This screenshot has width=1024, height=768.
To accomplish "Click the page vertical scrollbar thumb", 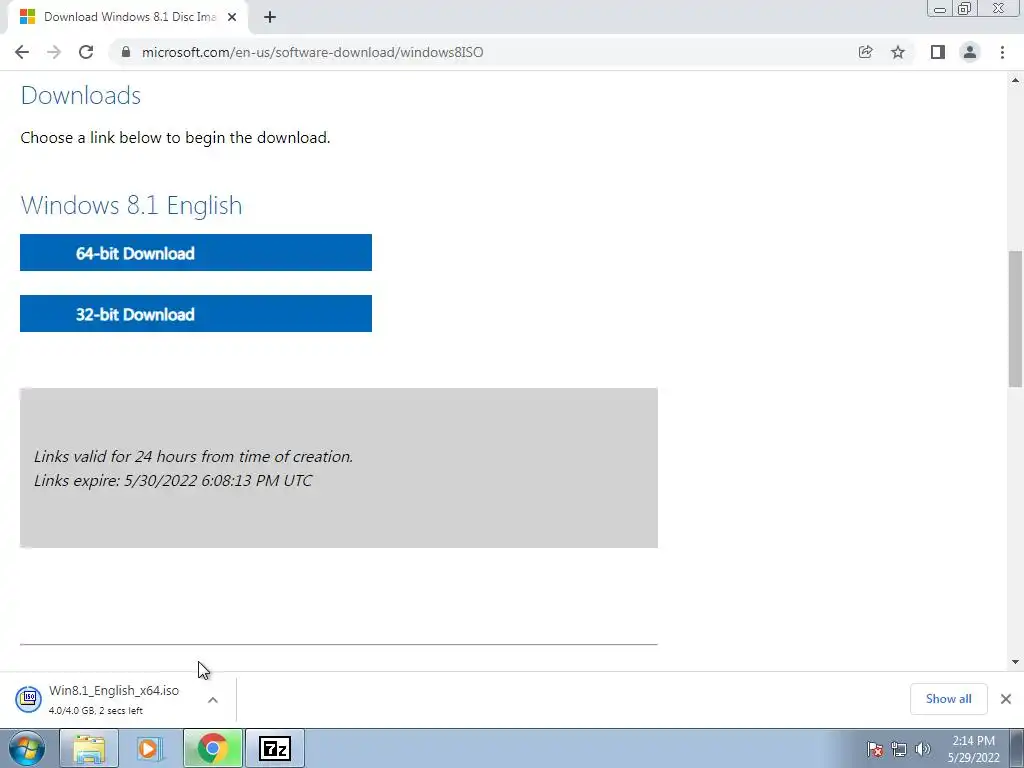I will (1015, 319).
